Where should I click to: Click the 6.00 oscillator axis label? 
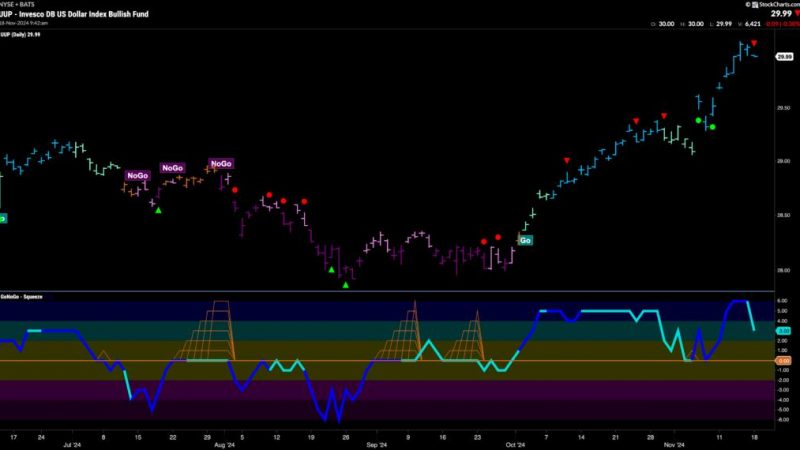coord(783,301)
